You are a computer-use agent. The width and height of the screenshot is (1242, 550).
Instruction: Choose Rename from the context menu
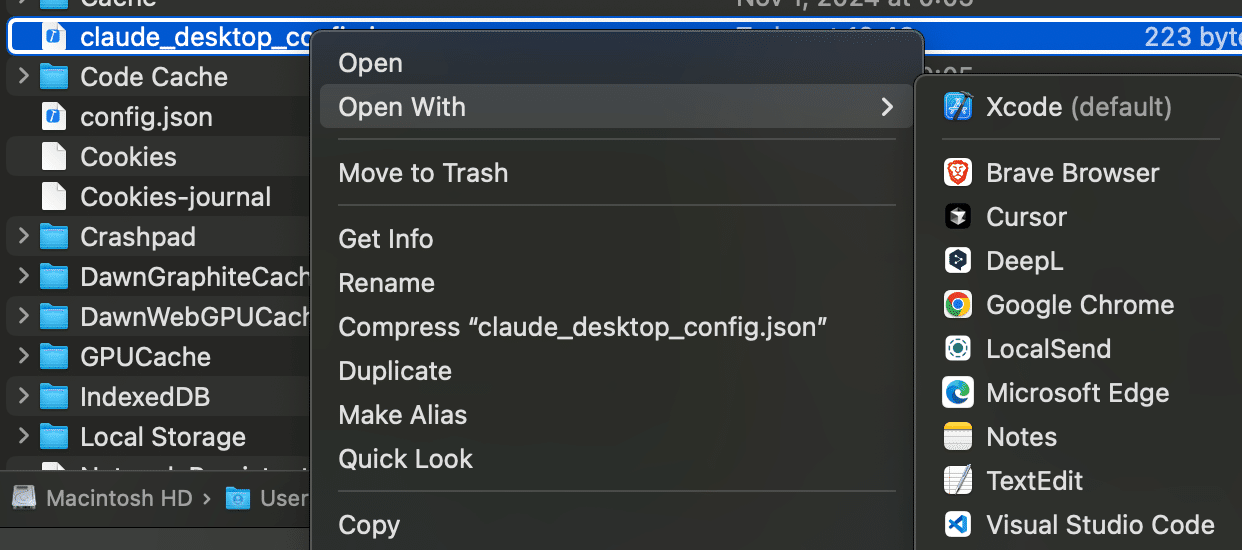386,283
